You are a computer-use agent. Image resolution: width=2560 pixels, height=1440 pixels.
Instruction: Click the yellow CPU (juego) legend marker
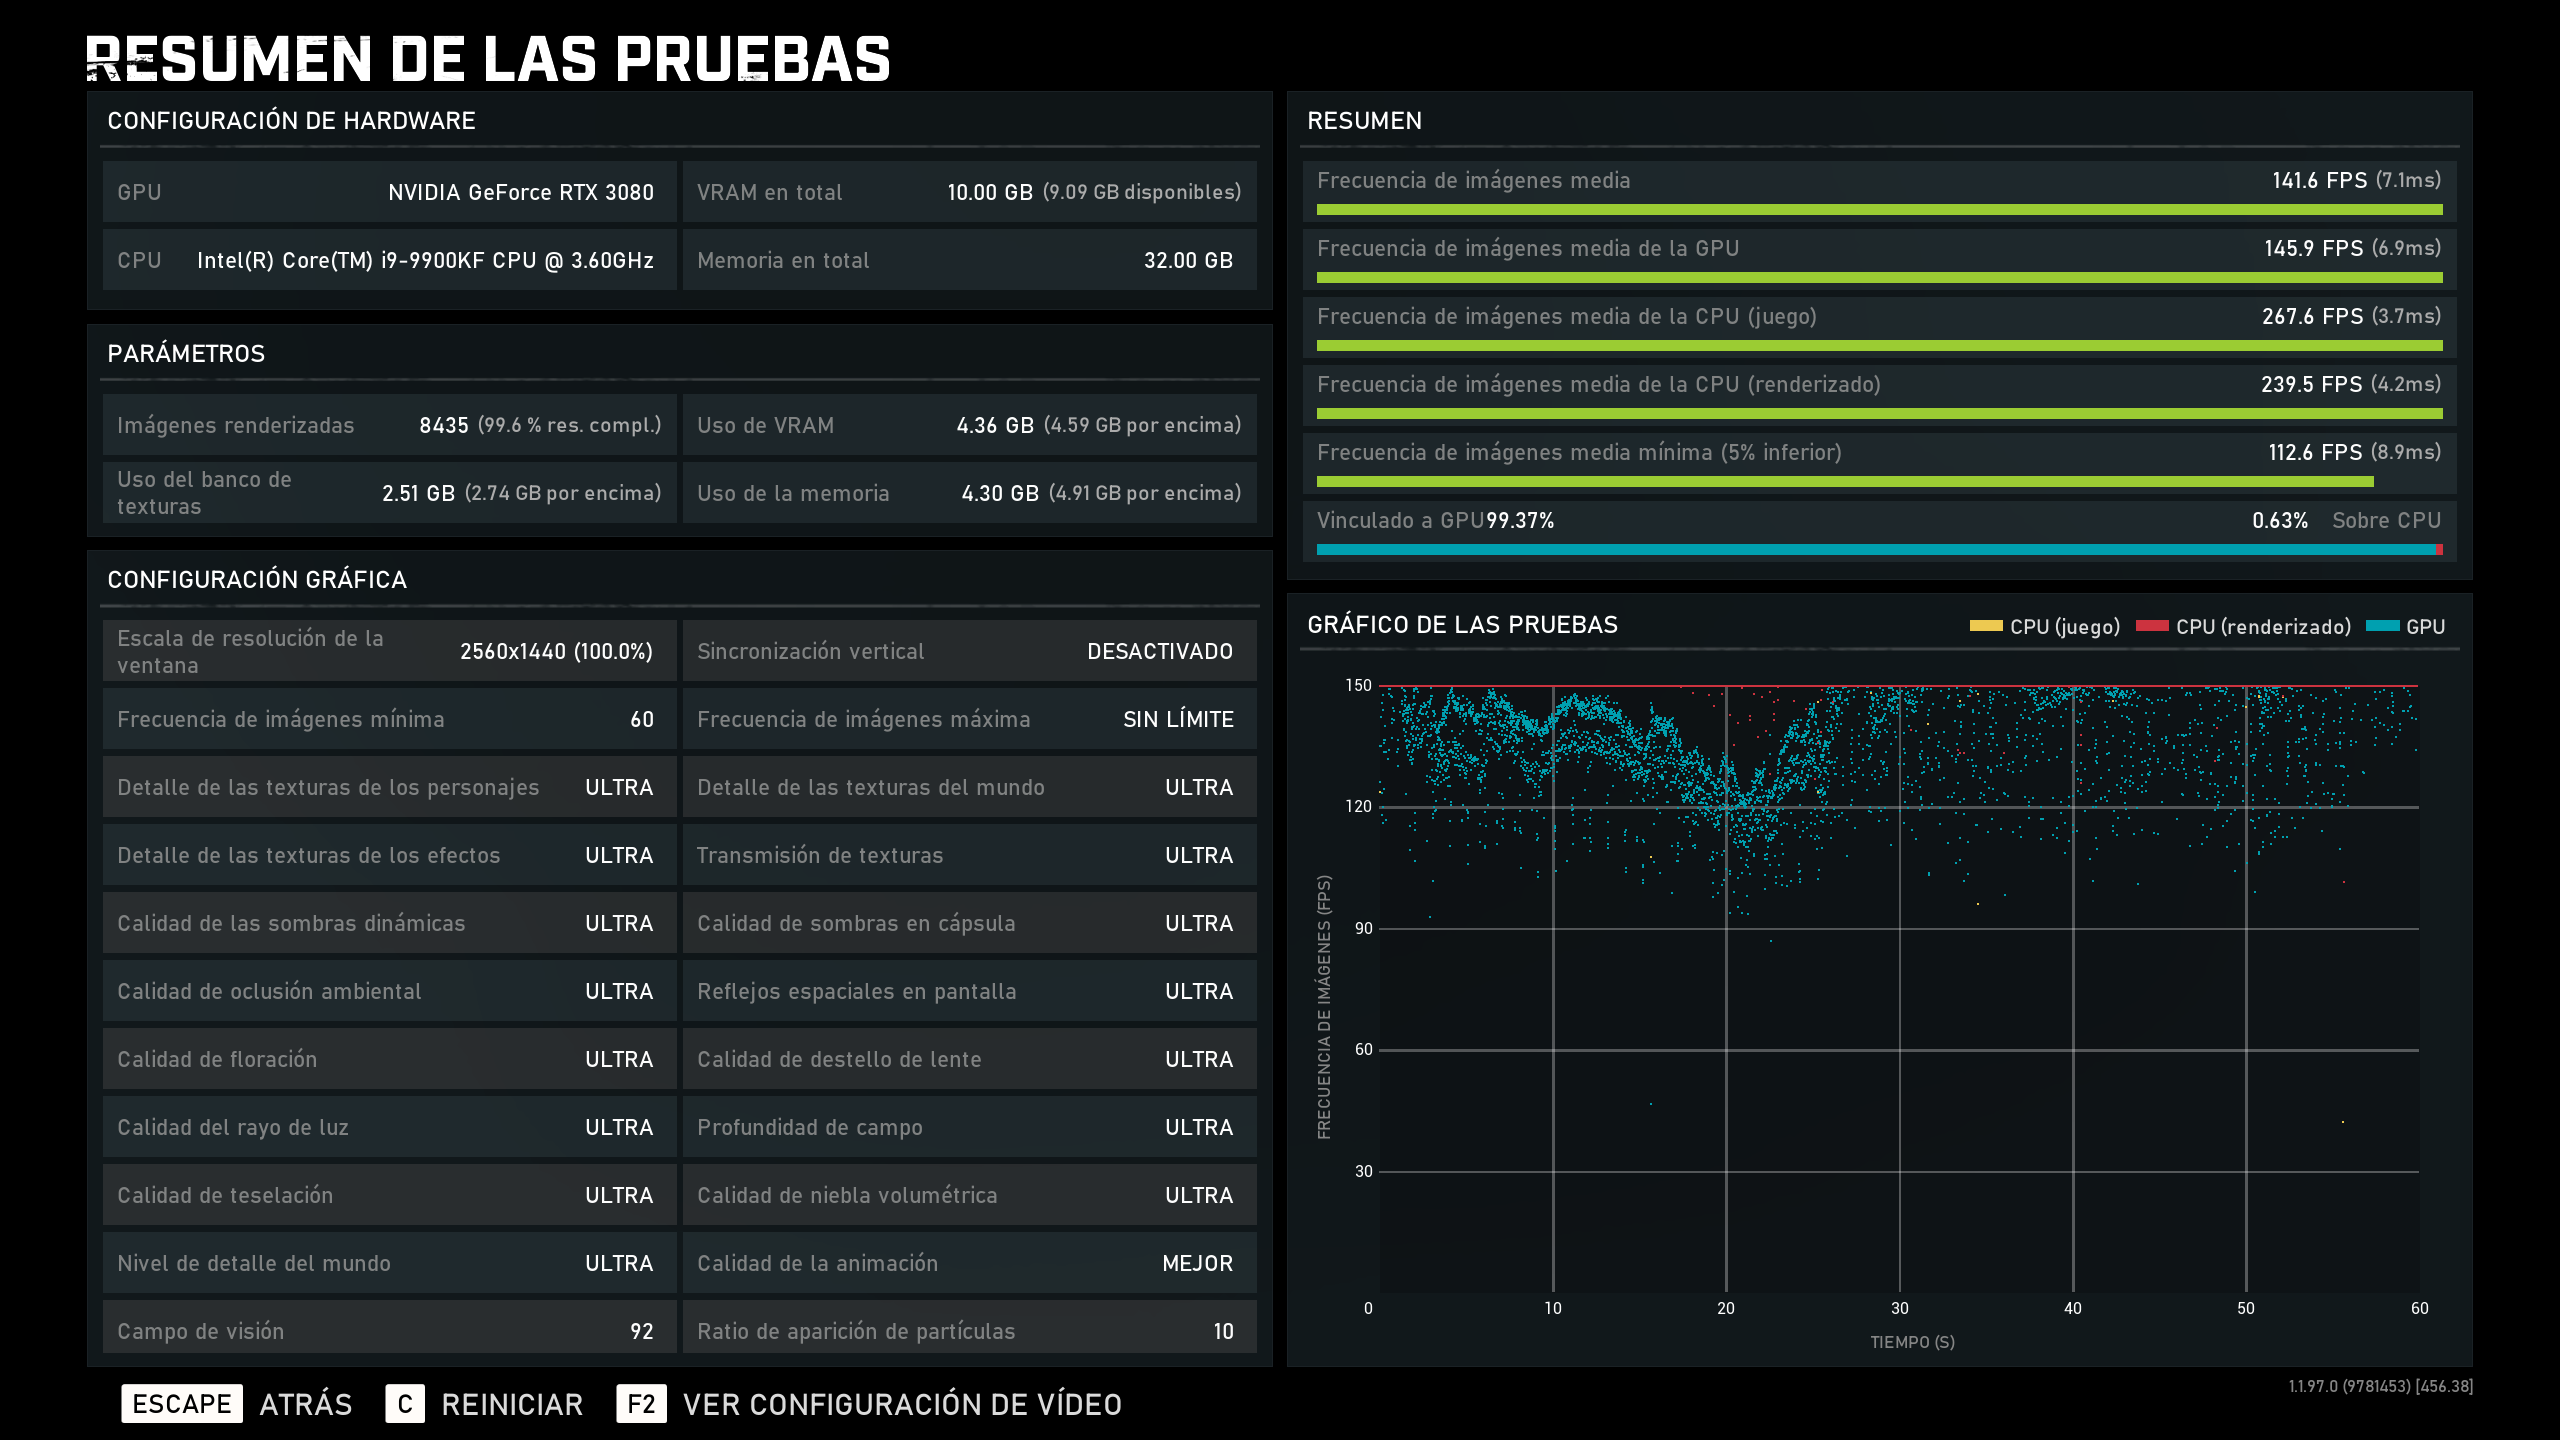(x=1985, y=626)
